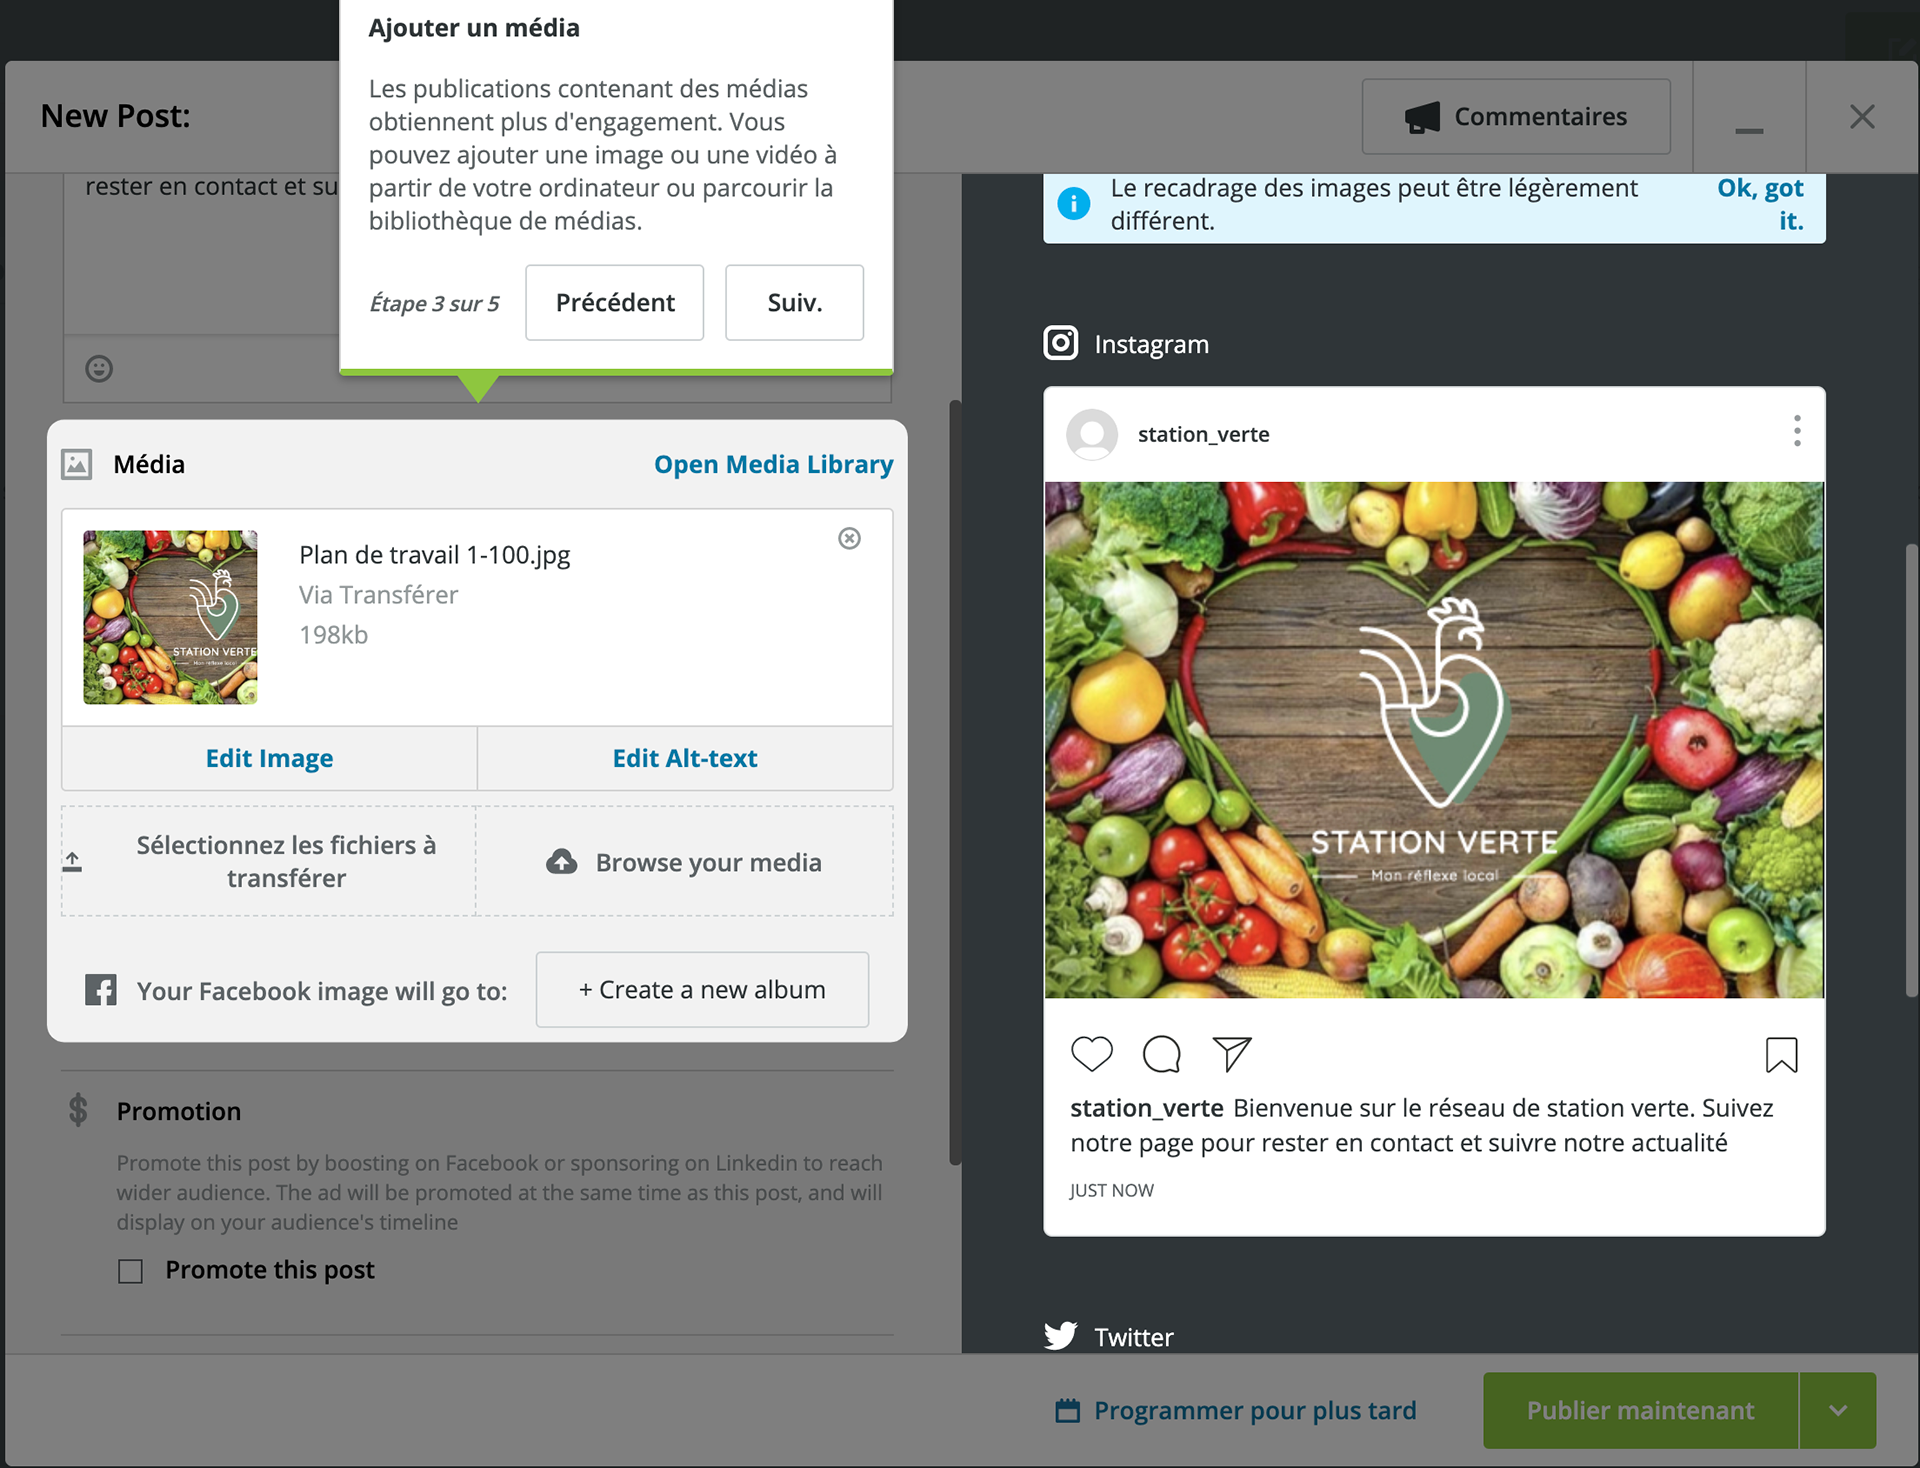Enable the Promote this post checkbox

pos(130,1271)
